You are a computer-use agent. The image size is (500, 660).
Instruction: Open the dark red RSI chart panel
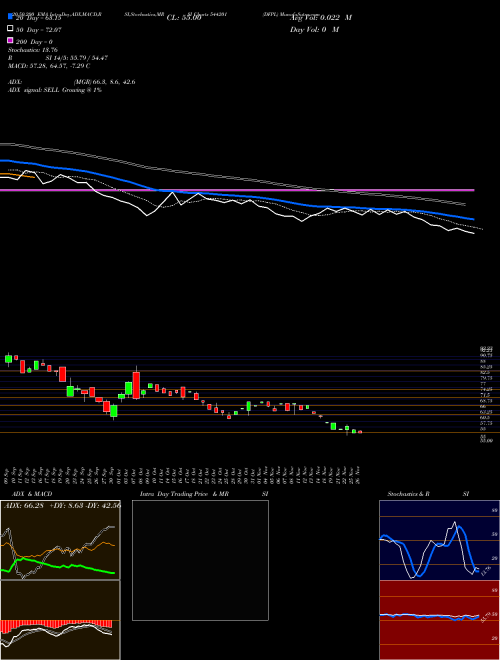[x=439, y=620]
